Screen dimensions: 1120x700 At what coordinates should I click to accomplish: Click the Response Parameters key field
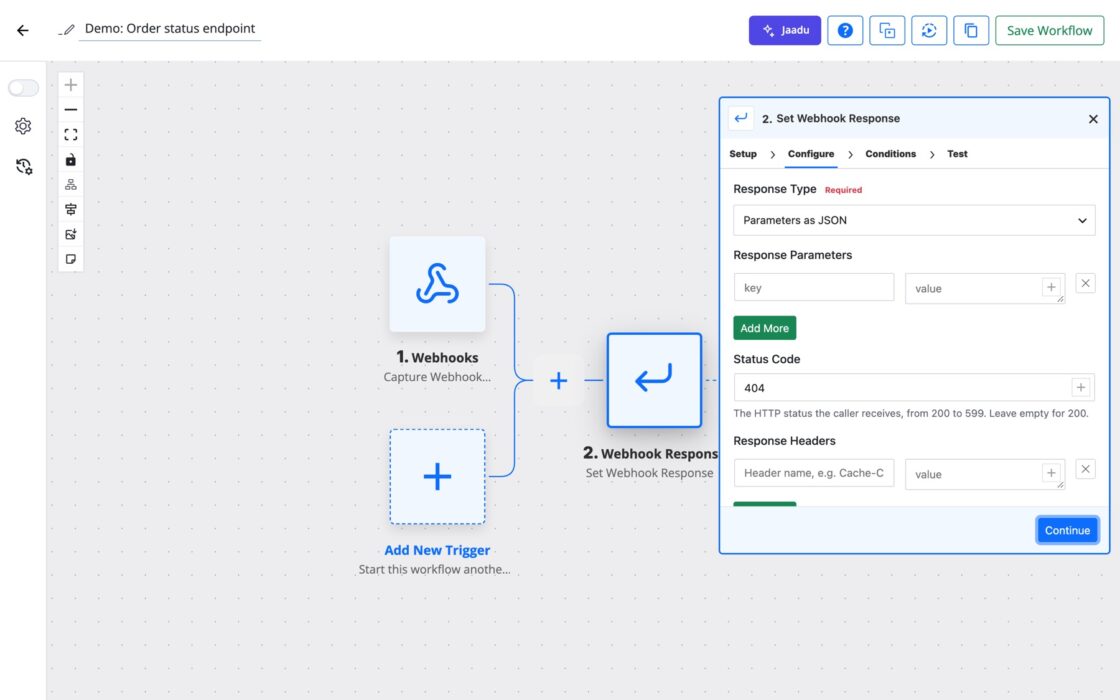814,287
